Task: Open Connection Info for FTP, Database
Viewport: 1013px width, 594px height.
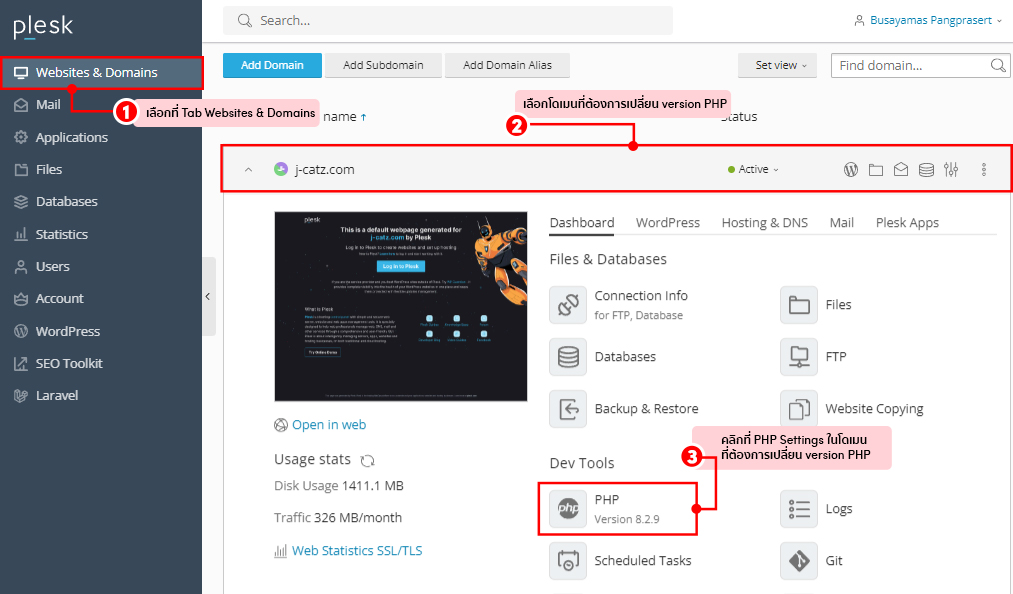Action: pos(618,304)
